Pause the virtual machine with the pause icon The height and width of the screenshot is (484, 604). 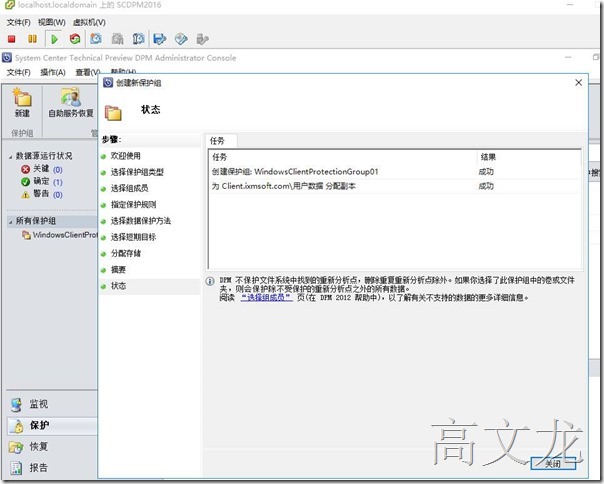pyautogui.click(x=33, y=39)
